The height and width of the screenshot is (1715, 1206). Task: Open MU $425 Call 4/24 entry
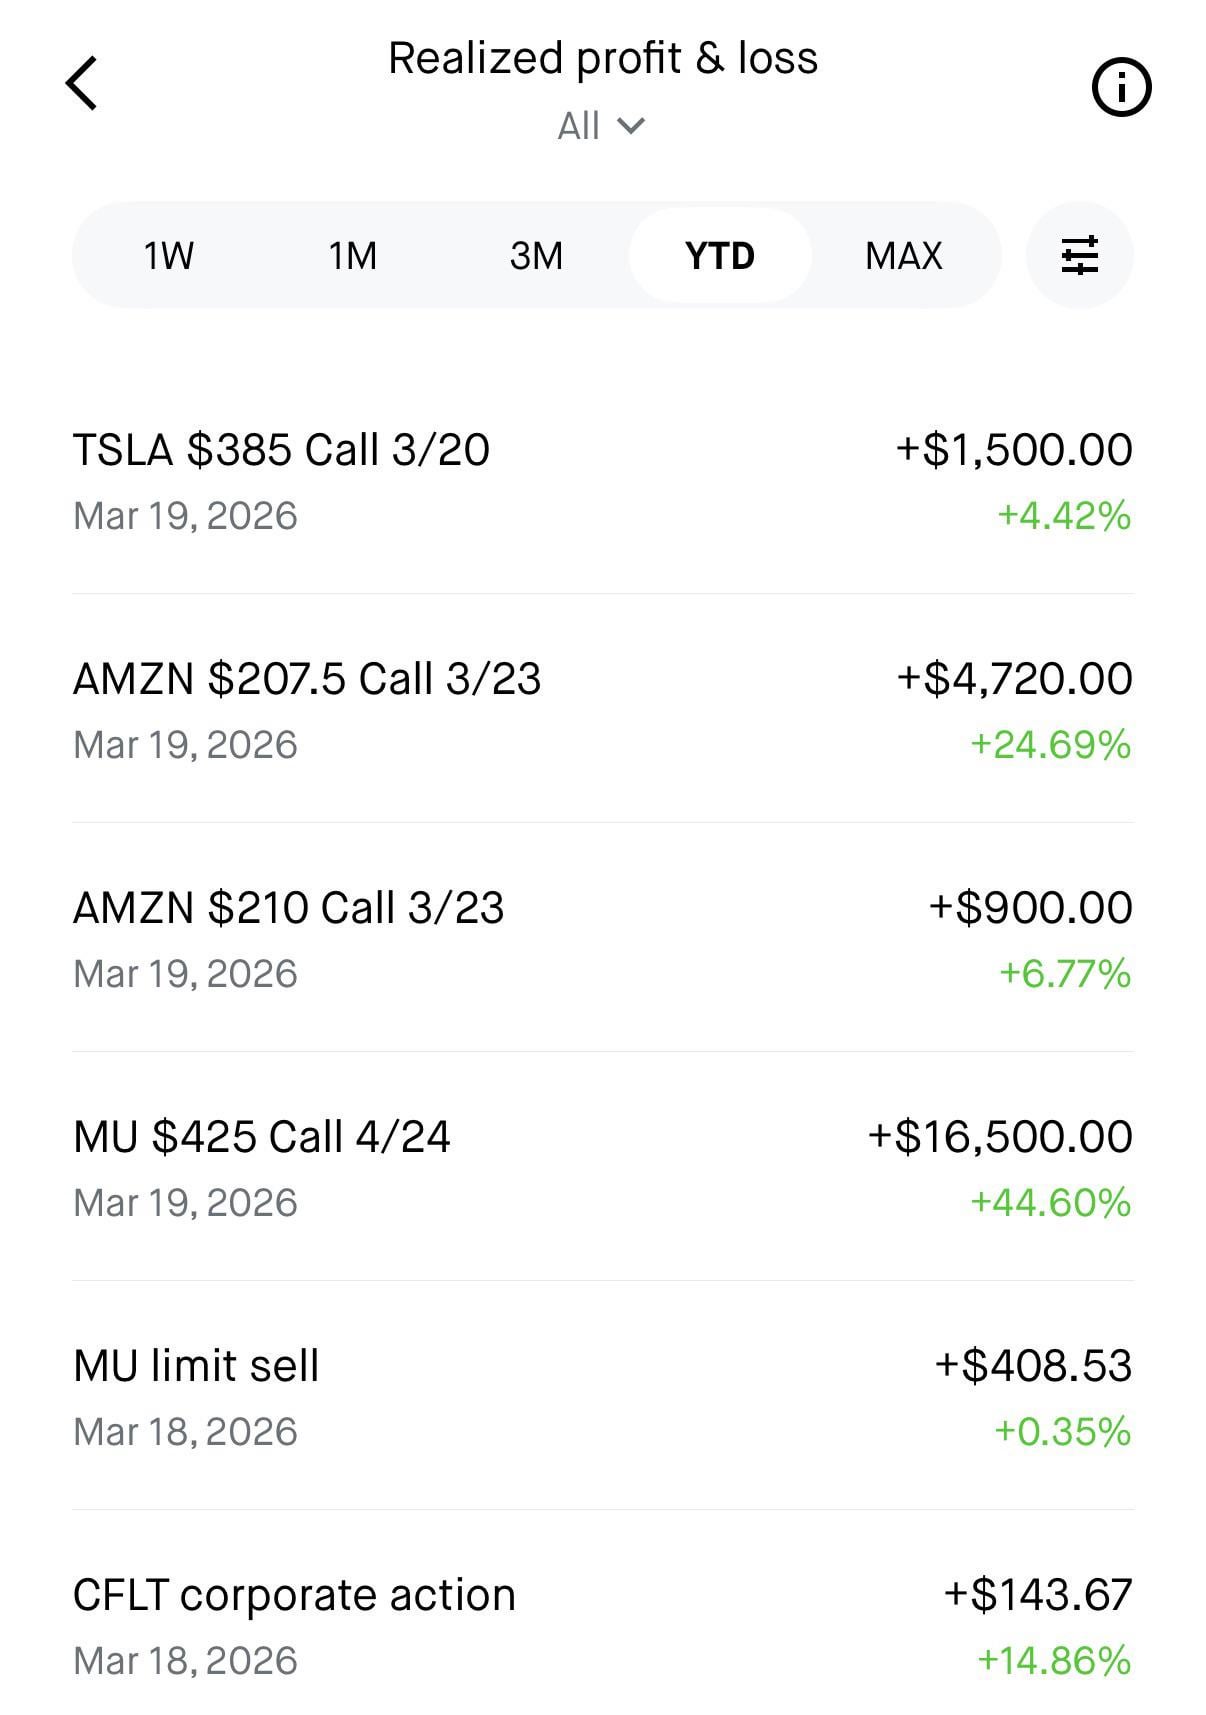[262, 1137]
